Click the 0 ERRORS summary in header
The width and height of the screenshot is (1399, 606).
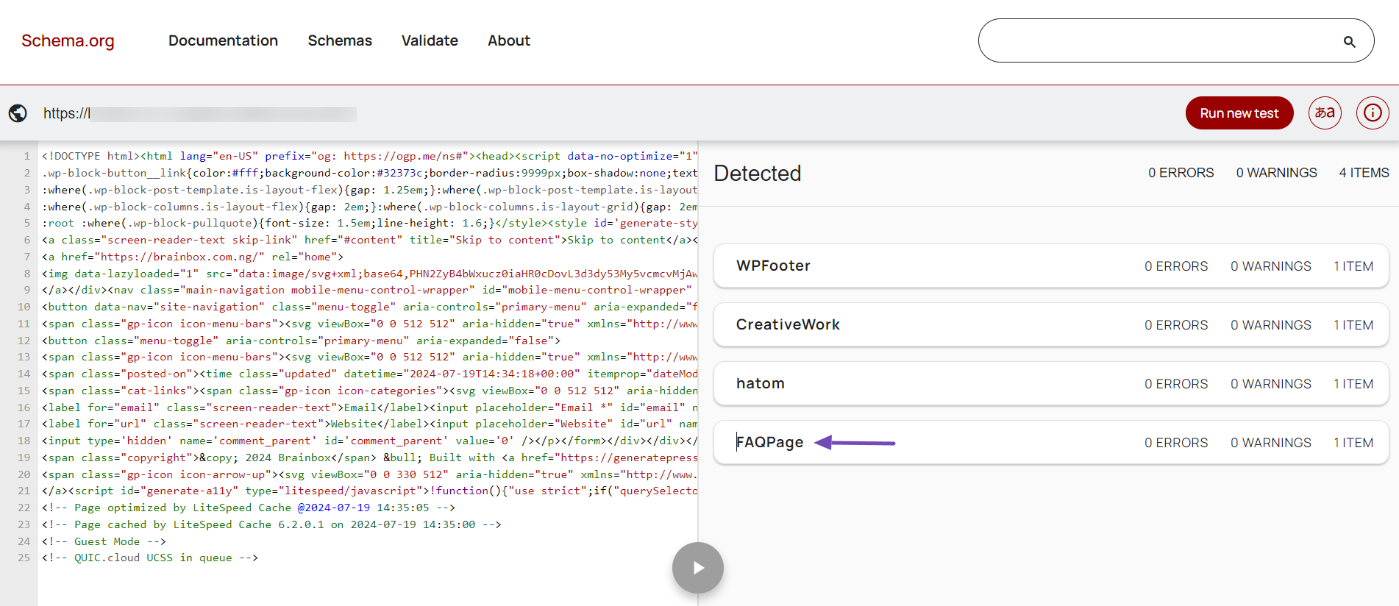click(x=1181, y=173)
